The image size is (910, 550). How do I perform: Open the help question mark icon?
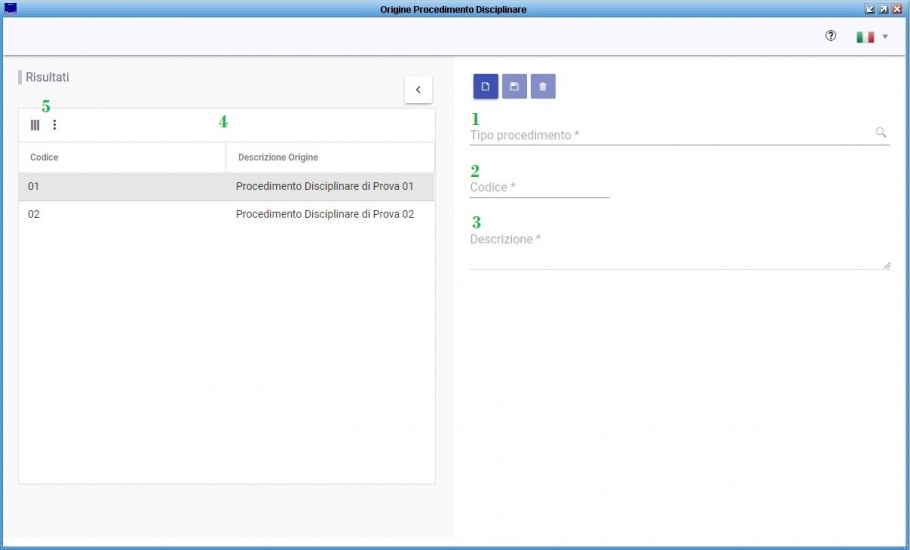pyautogui.click(x=830, y=36)
